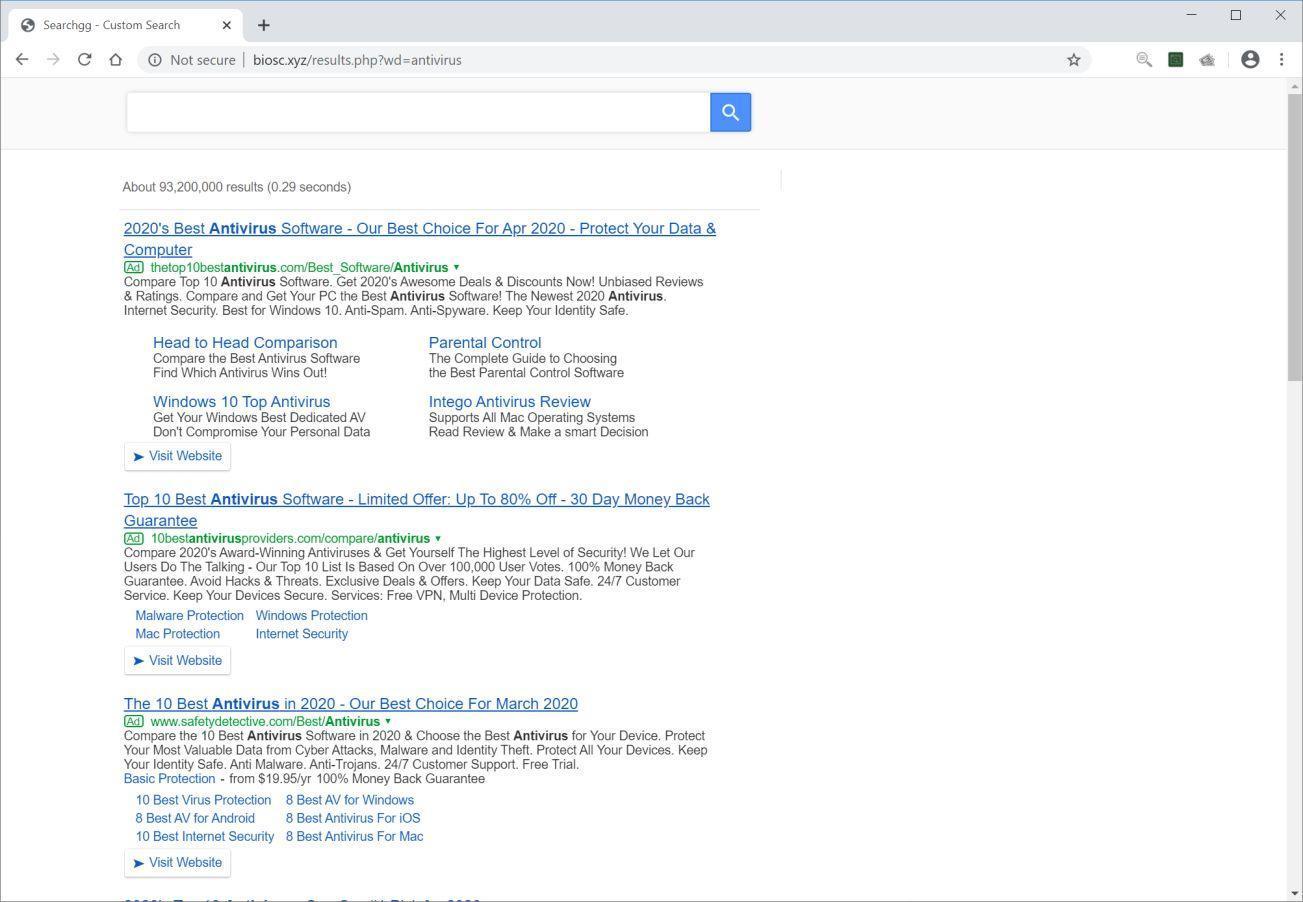The height and width of the screenshot is (902, 1303).
Task: Open the Windows Protection link
Action: (312, 616)
